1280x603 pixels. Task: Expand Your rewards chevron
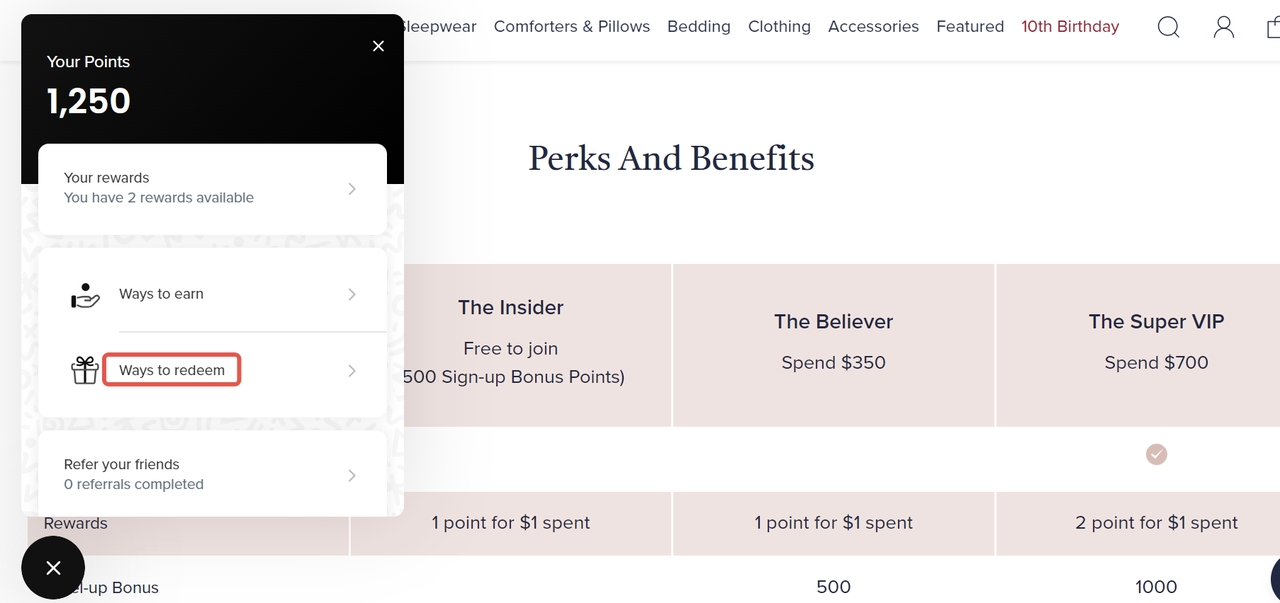point(351,189)
